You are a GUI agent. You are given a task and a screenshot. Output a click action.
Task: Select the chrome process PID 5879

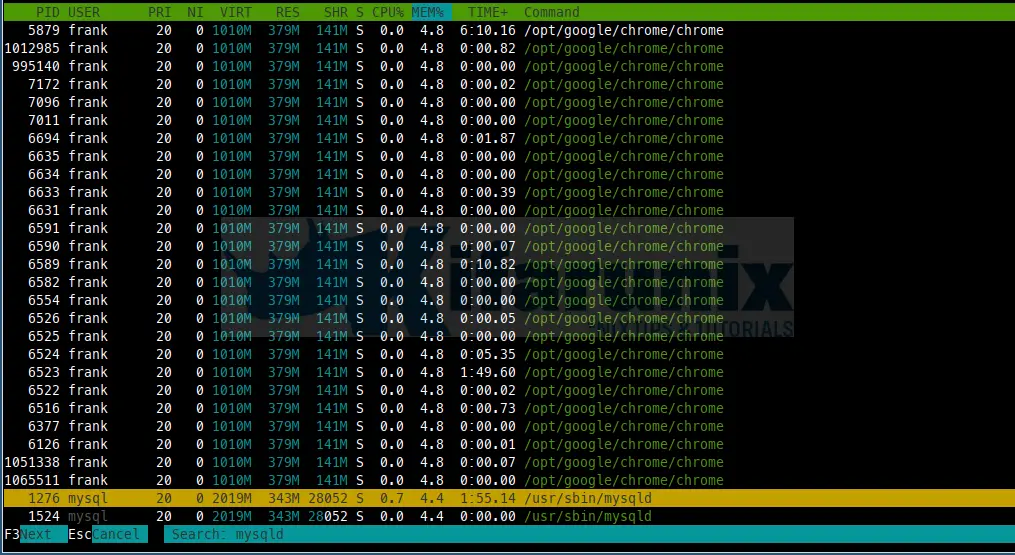pos(509,30)
